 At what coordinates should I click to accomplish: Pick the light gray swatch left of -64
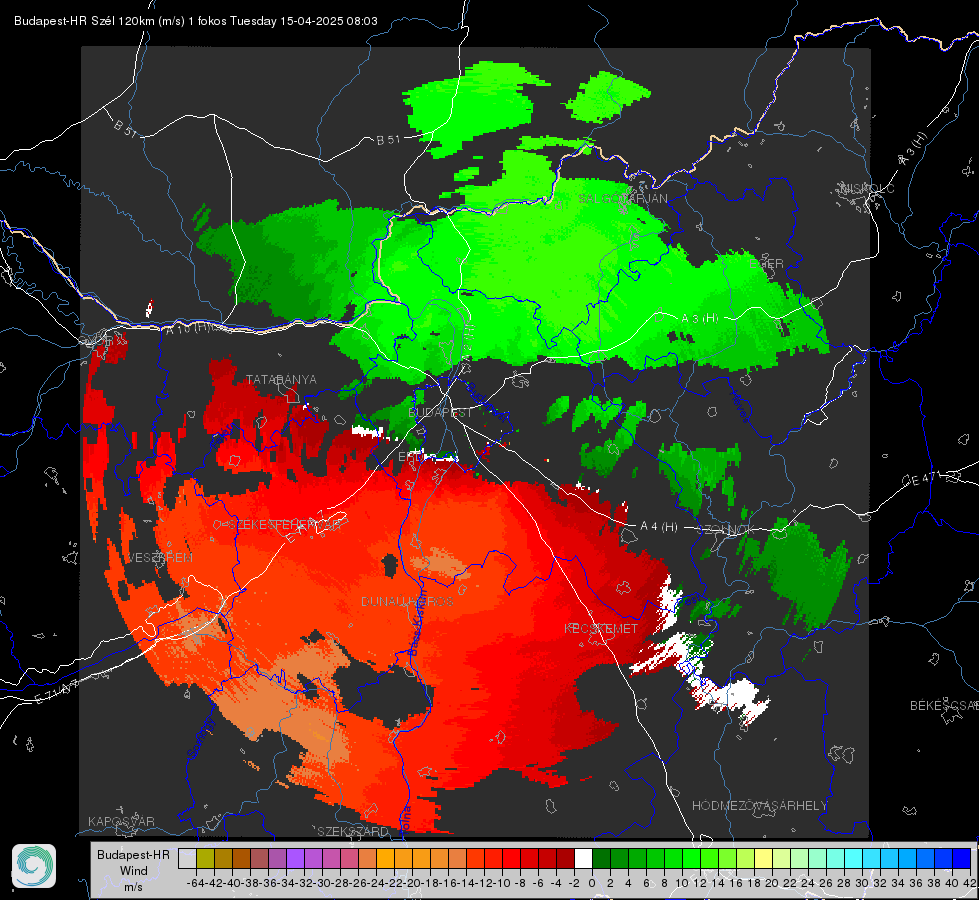(x=187, y=859)
